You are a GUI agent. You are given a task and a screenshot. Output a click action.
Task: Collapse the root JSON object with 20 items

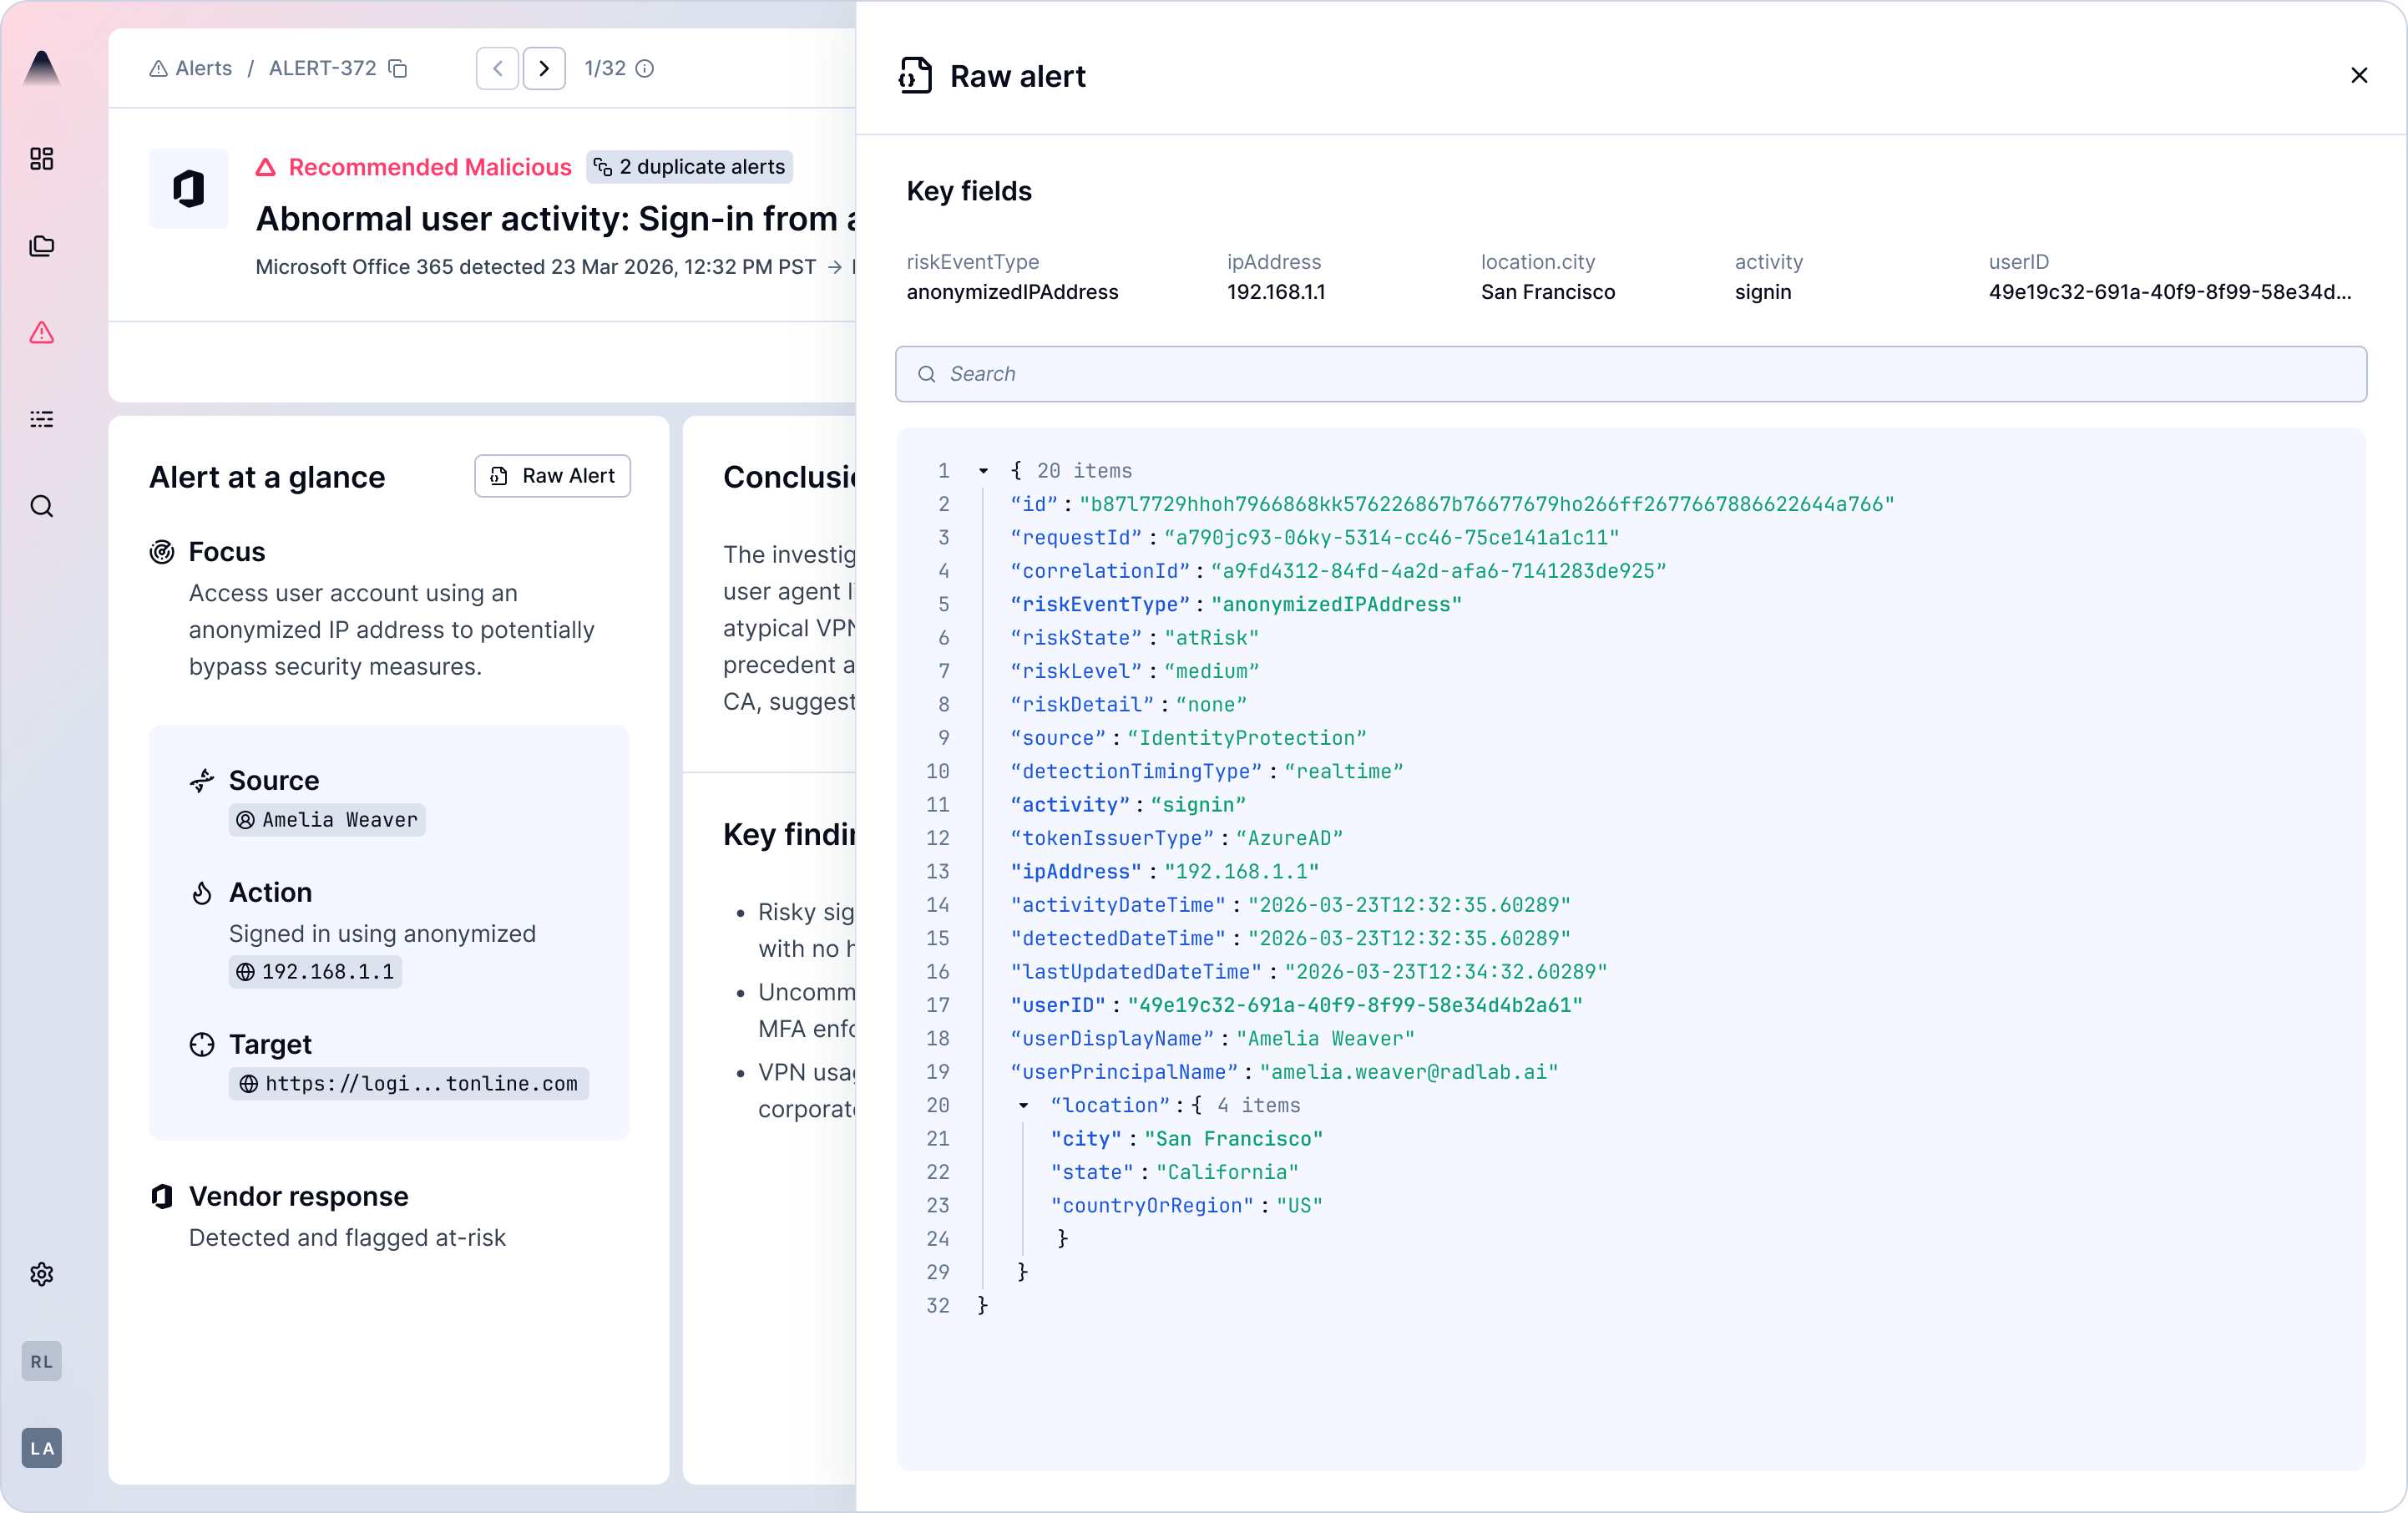tap(983, 471)
